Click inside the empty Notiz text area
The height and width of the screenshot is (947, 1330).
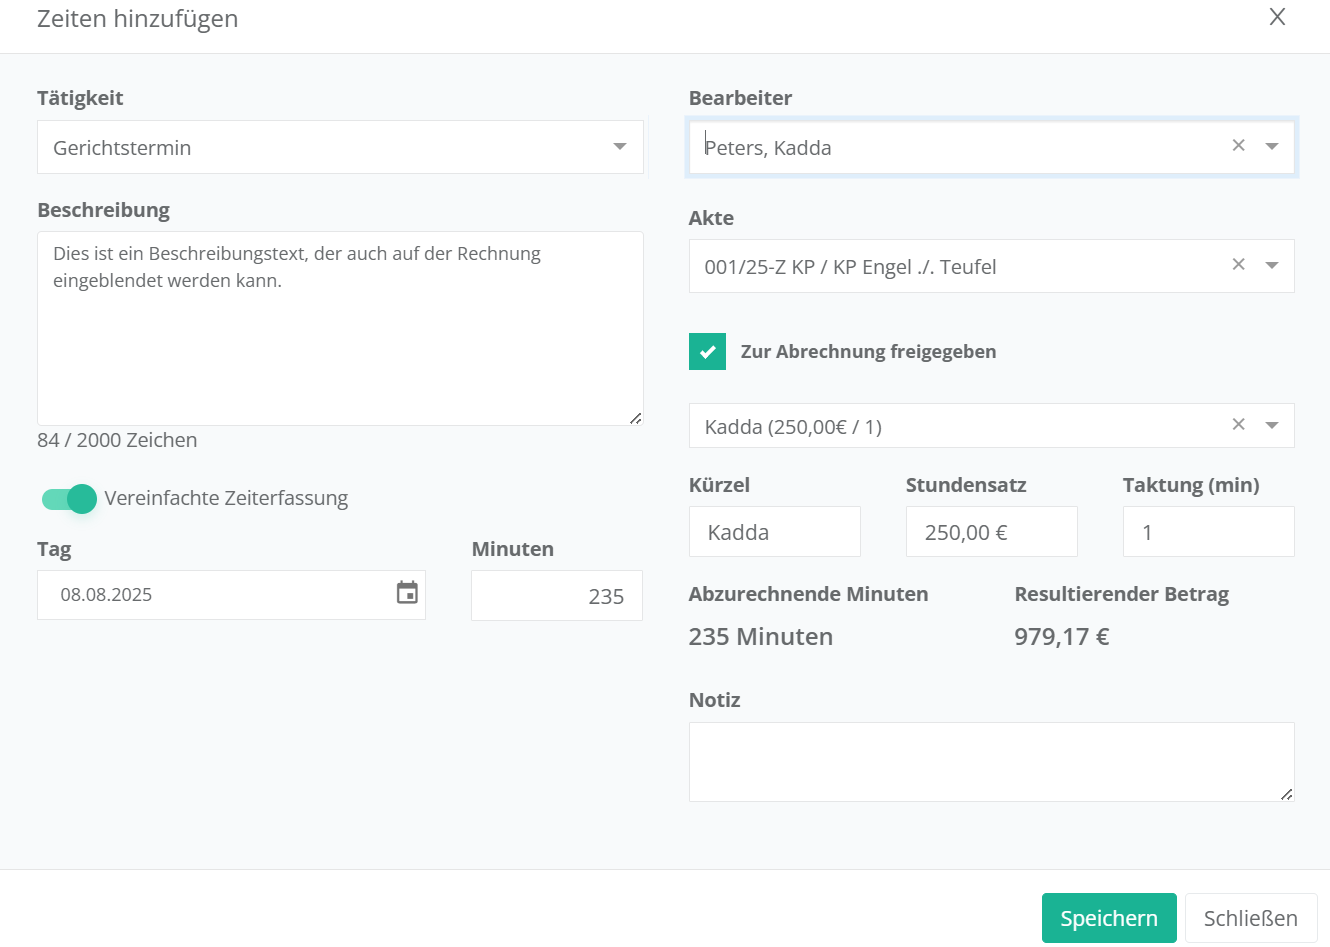tap(990, 762)
